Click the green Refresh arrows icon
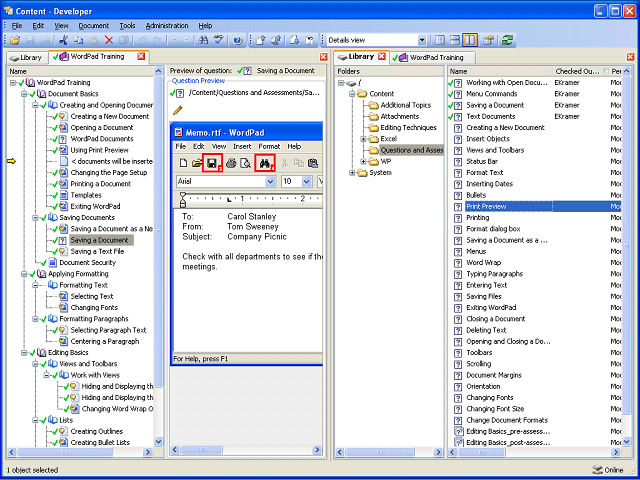 pos(508,40)
